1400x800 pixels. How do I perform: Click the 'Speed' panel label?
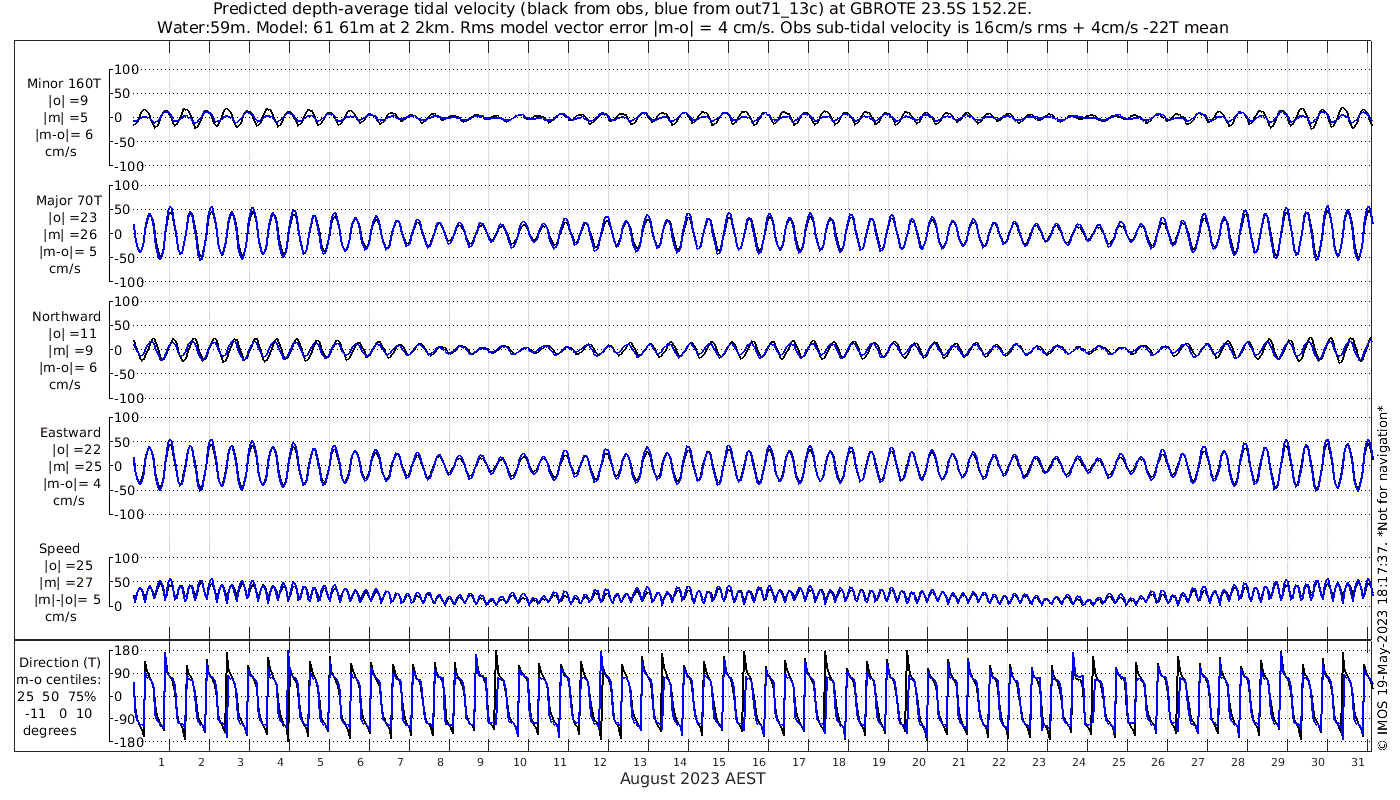60,549
